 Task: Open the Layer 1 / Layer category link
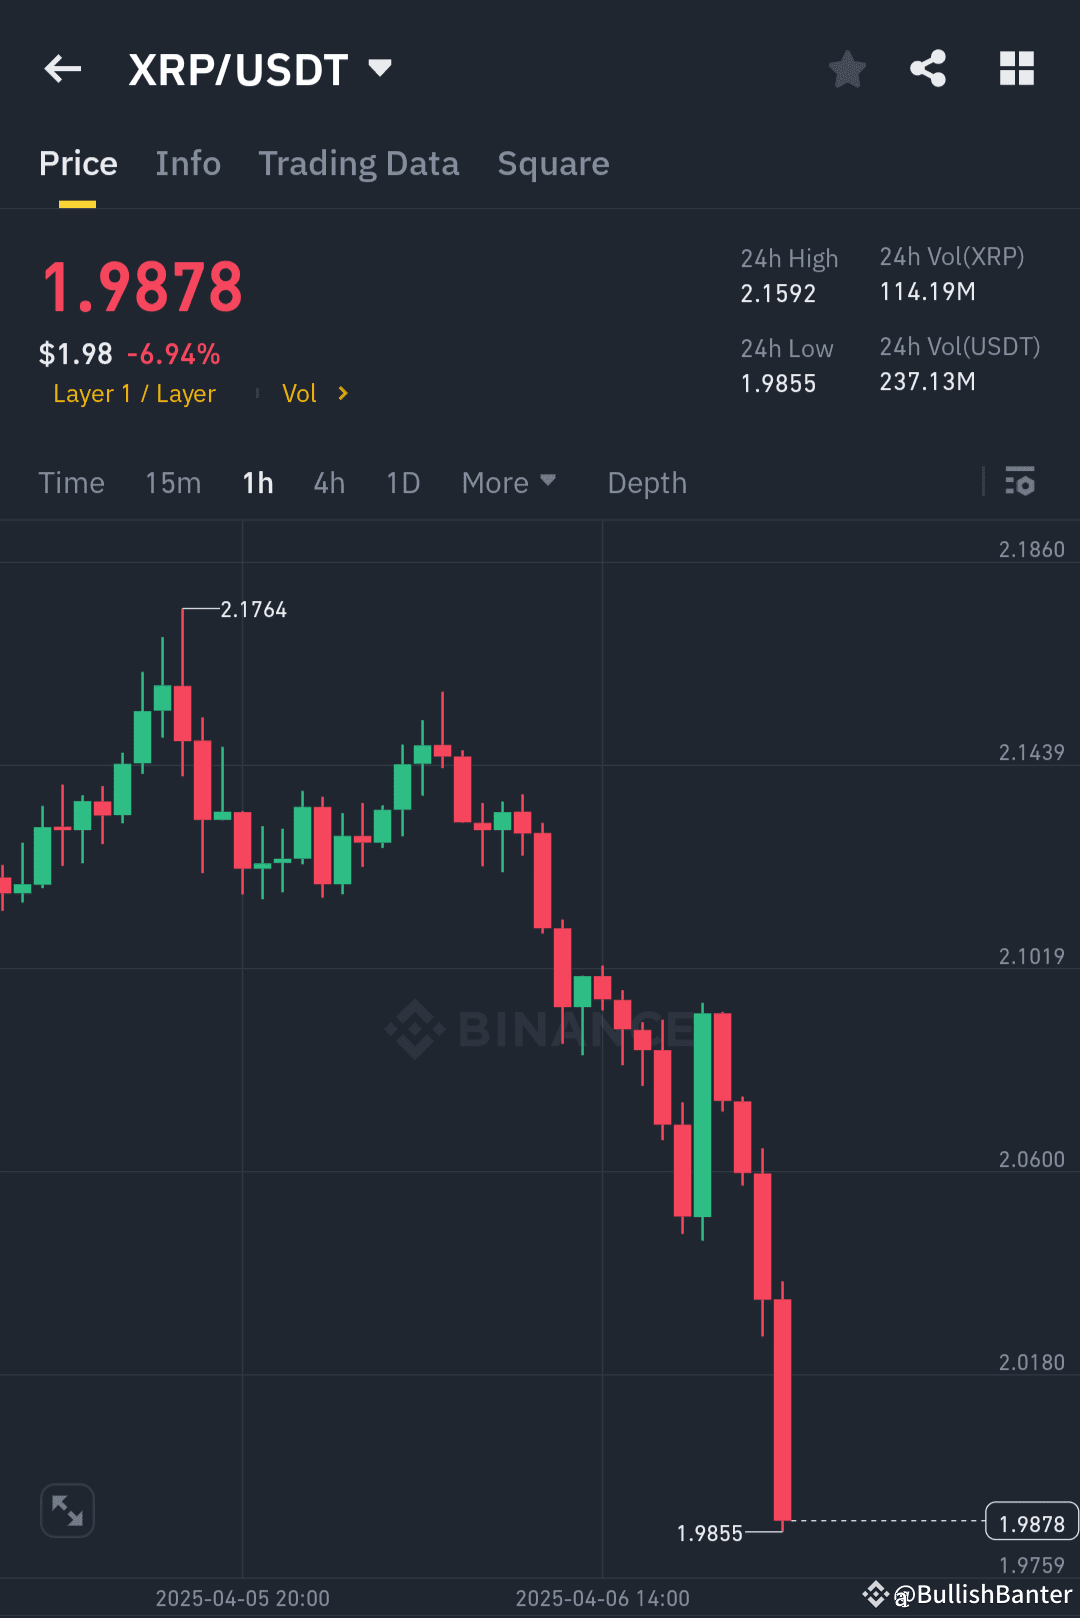[x=134, y=393]
